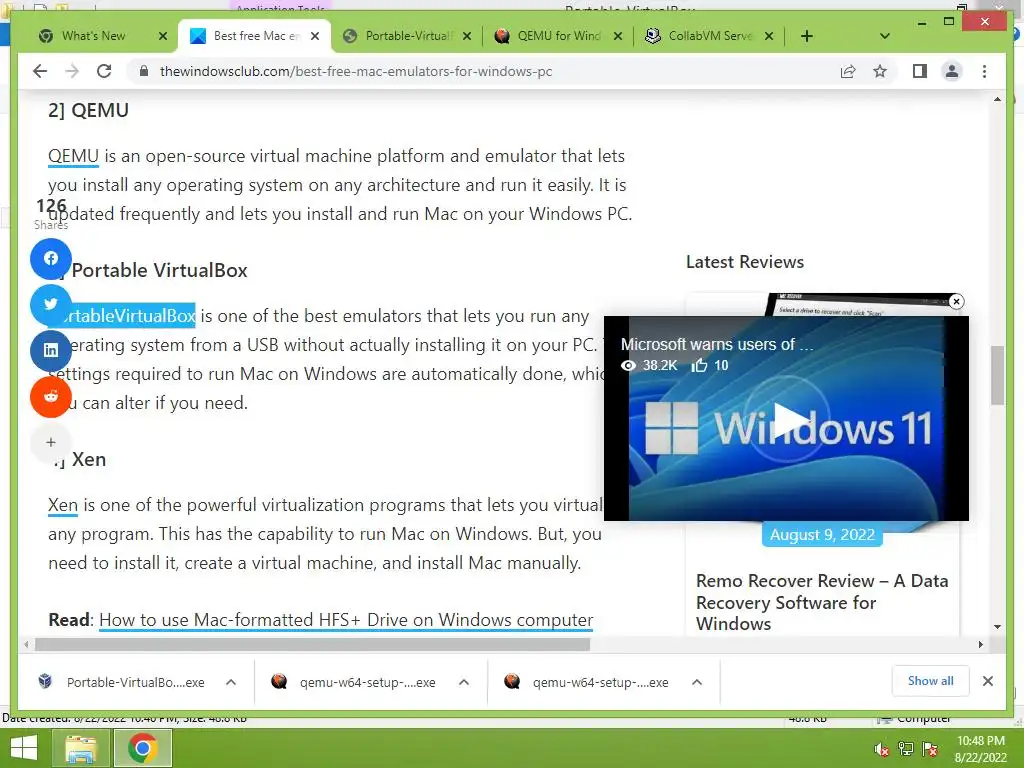Click the vertical page scrollbar thumb

[997, 375]
